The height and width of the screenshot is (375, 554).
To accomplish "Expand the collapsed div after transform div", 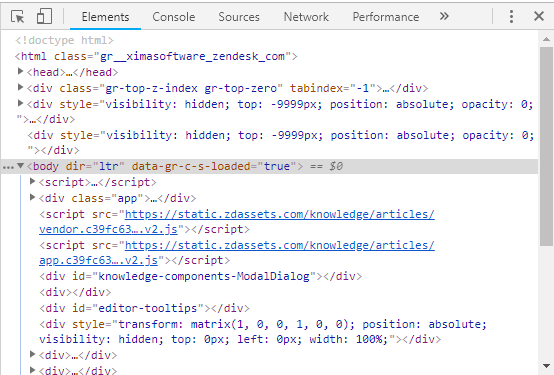I will [33, 354].
